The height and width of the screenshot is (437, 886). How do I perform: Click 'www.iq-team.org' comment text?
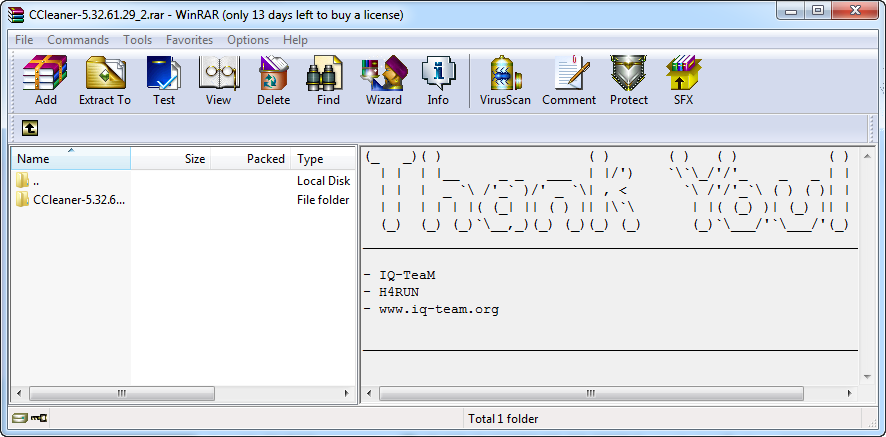point(439,310)
